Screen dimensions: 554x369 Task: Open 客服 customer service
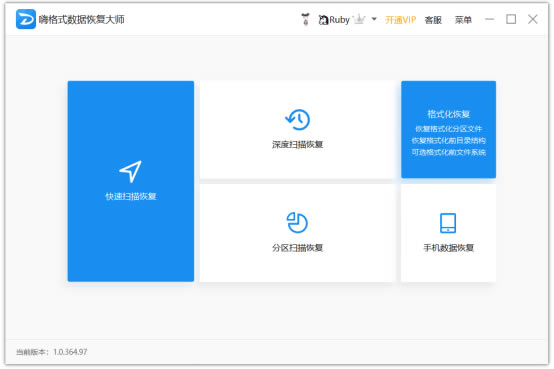tap(433, 20)
